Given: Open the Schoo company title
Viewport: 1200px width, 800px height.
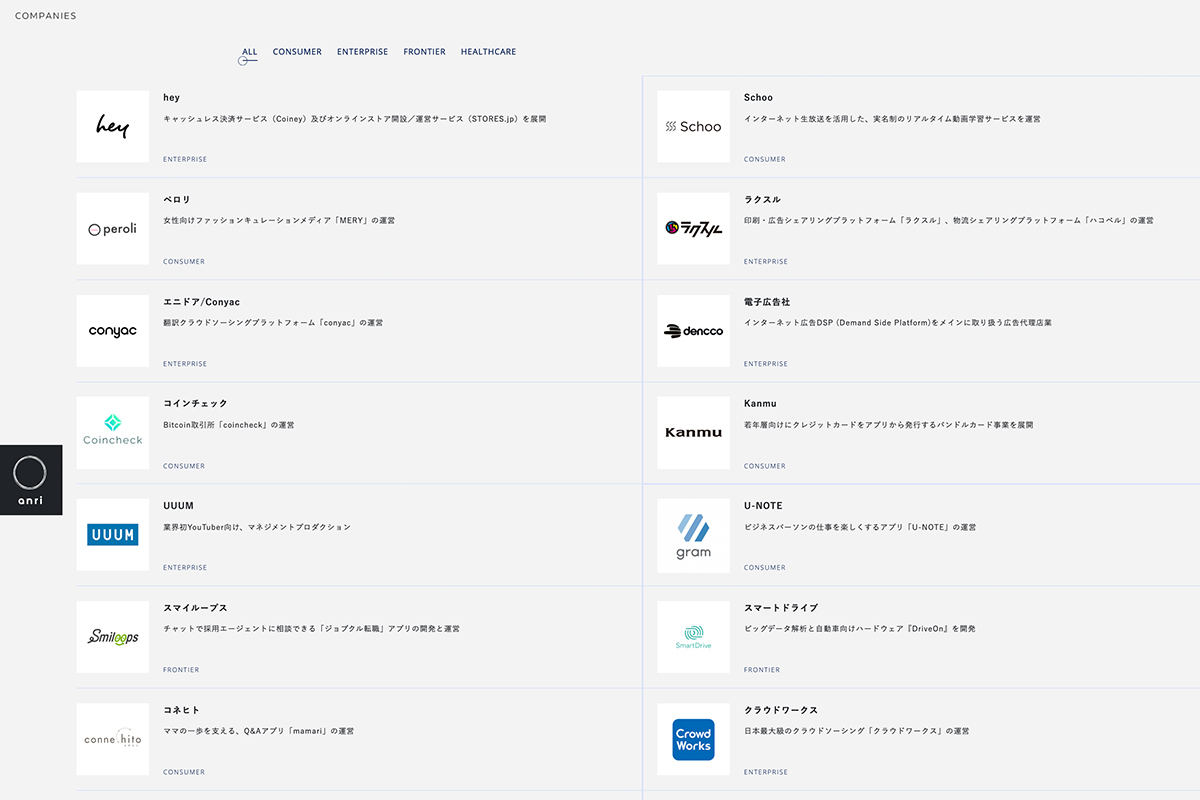Looking at the screenshot, I should 758,98.
